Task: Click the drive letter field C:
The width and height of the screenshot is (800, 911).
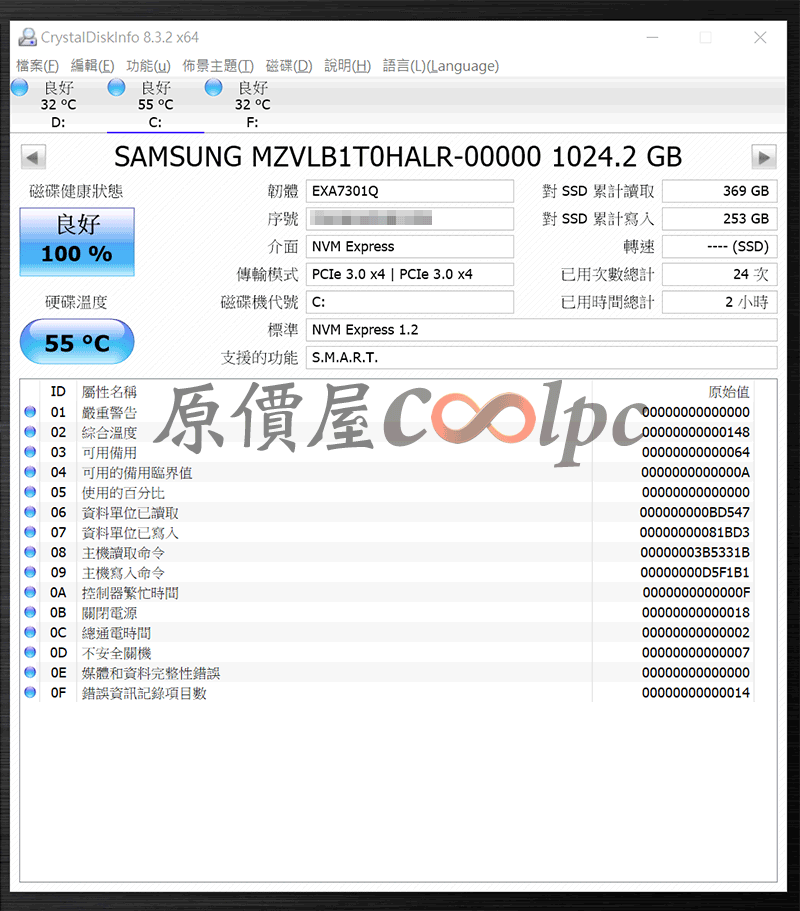Action: point(410,302)
